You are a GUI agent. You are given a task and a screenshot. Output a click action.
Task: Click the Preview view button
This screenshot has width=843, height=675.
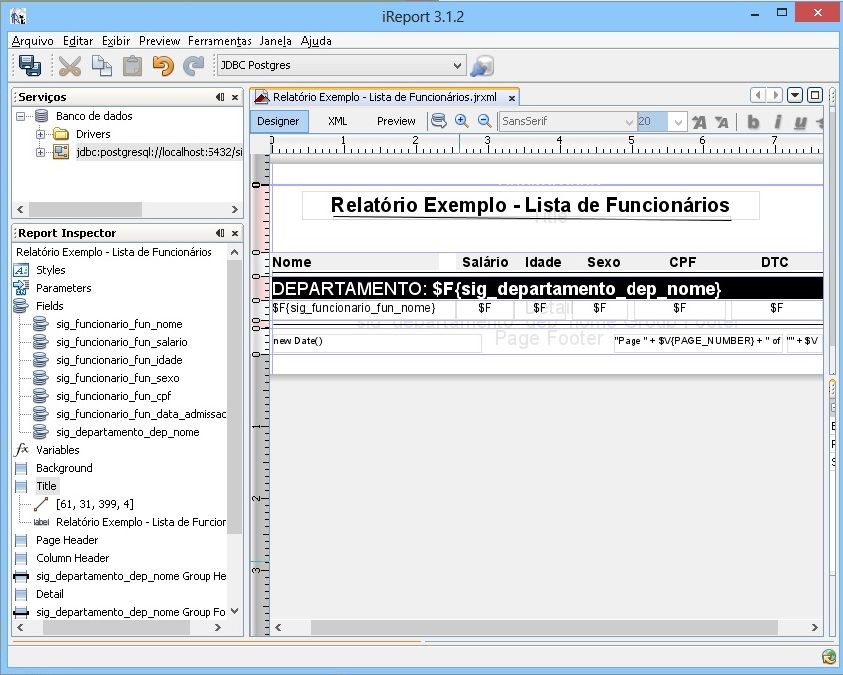point(396,121)
